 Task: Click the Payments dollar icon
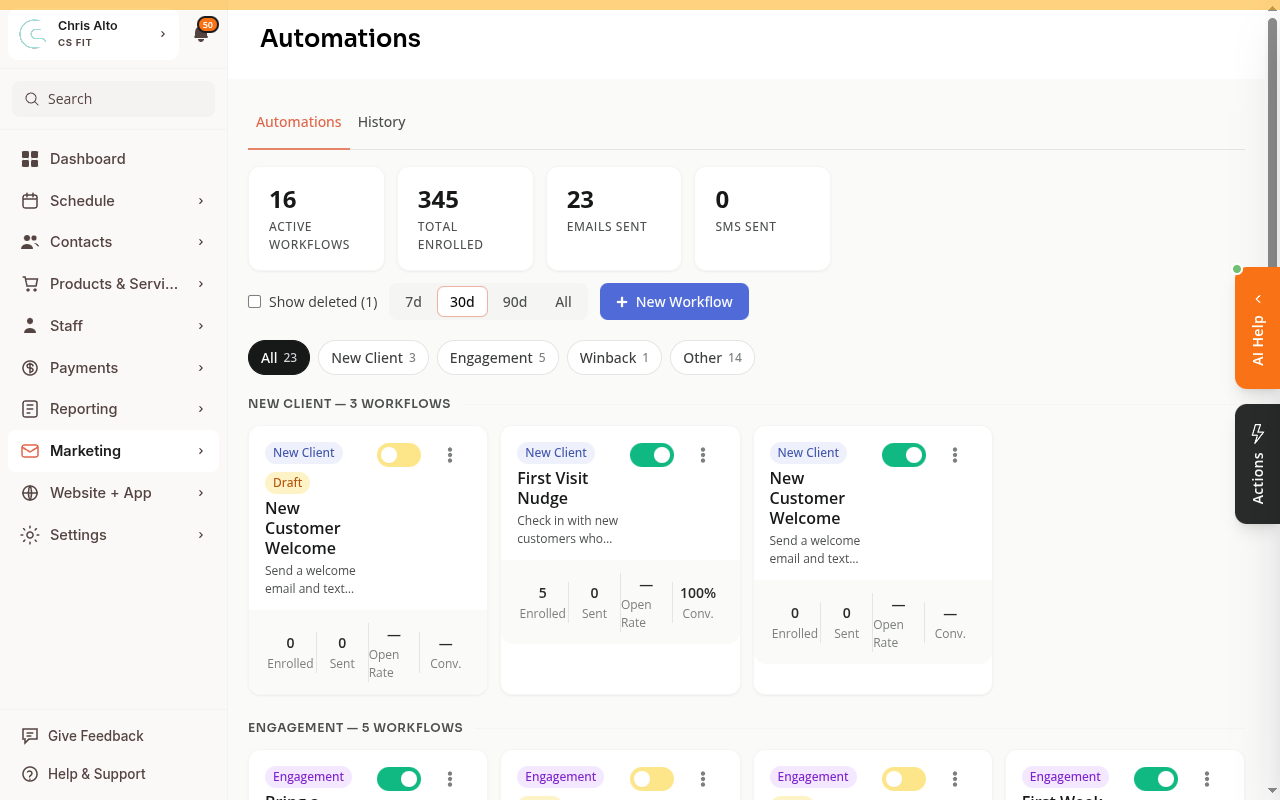click(30, 368)
